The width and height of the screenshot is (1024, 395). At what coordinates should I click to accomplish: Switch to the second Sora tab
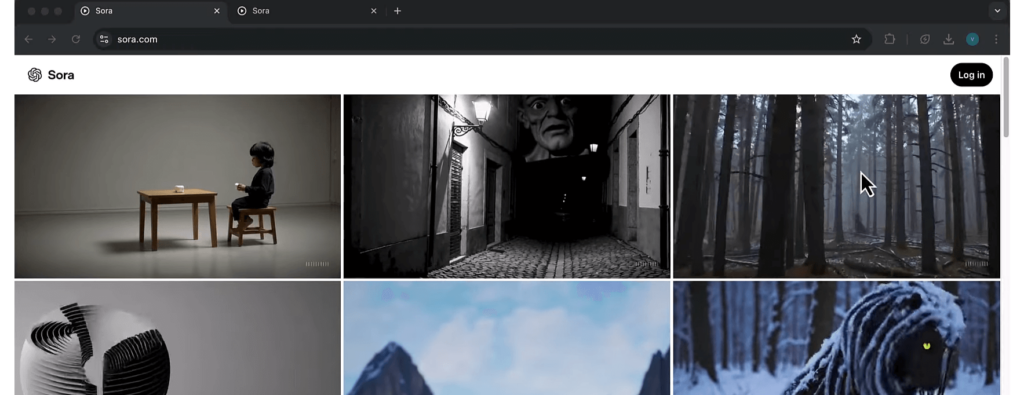point(307,11)
